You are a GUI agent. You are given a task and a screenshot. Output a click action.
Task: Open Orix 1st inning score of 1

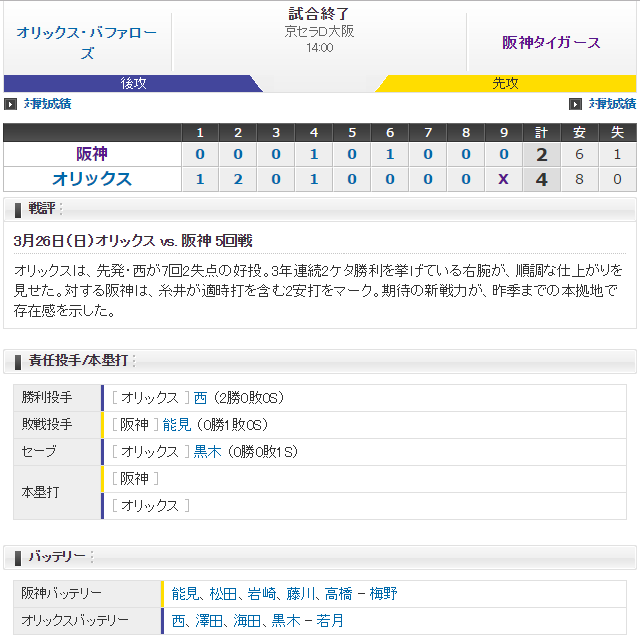coord(200,179)
